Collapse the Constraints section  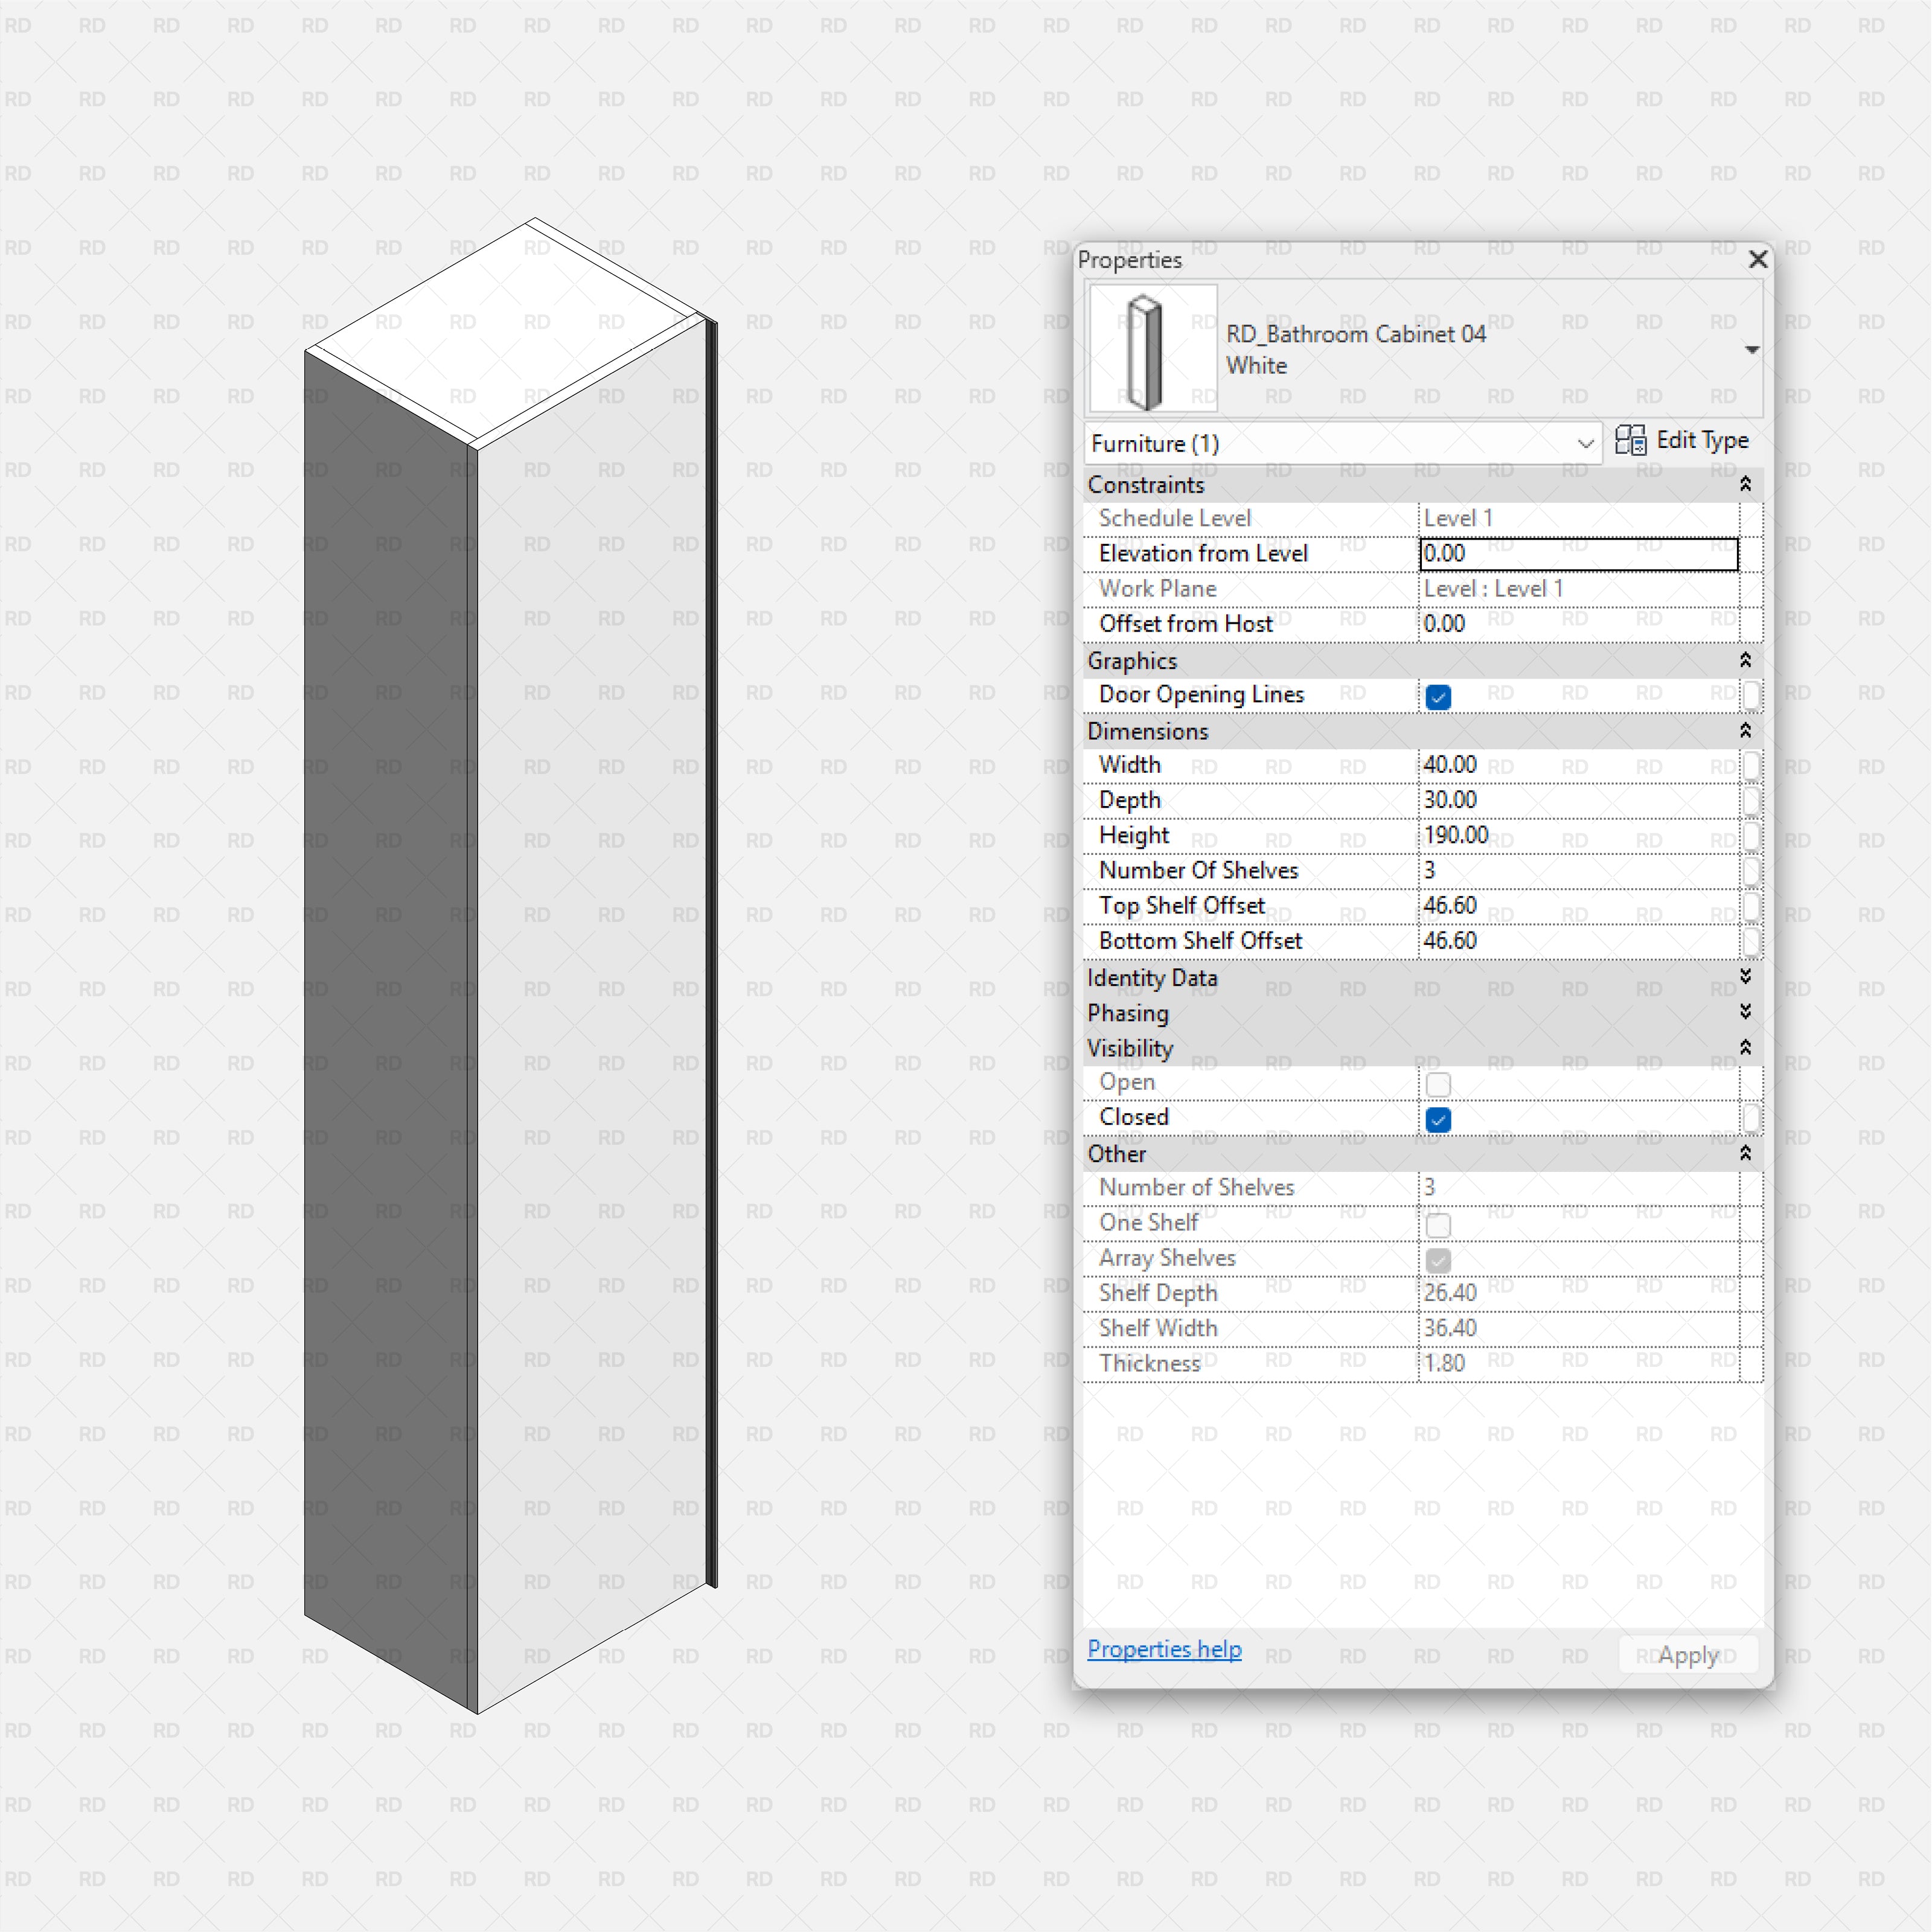pyautogui.click(x=1745, y=484)
